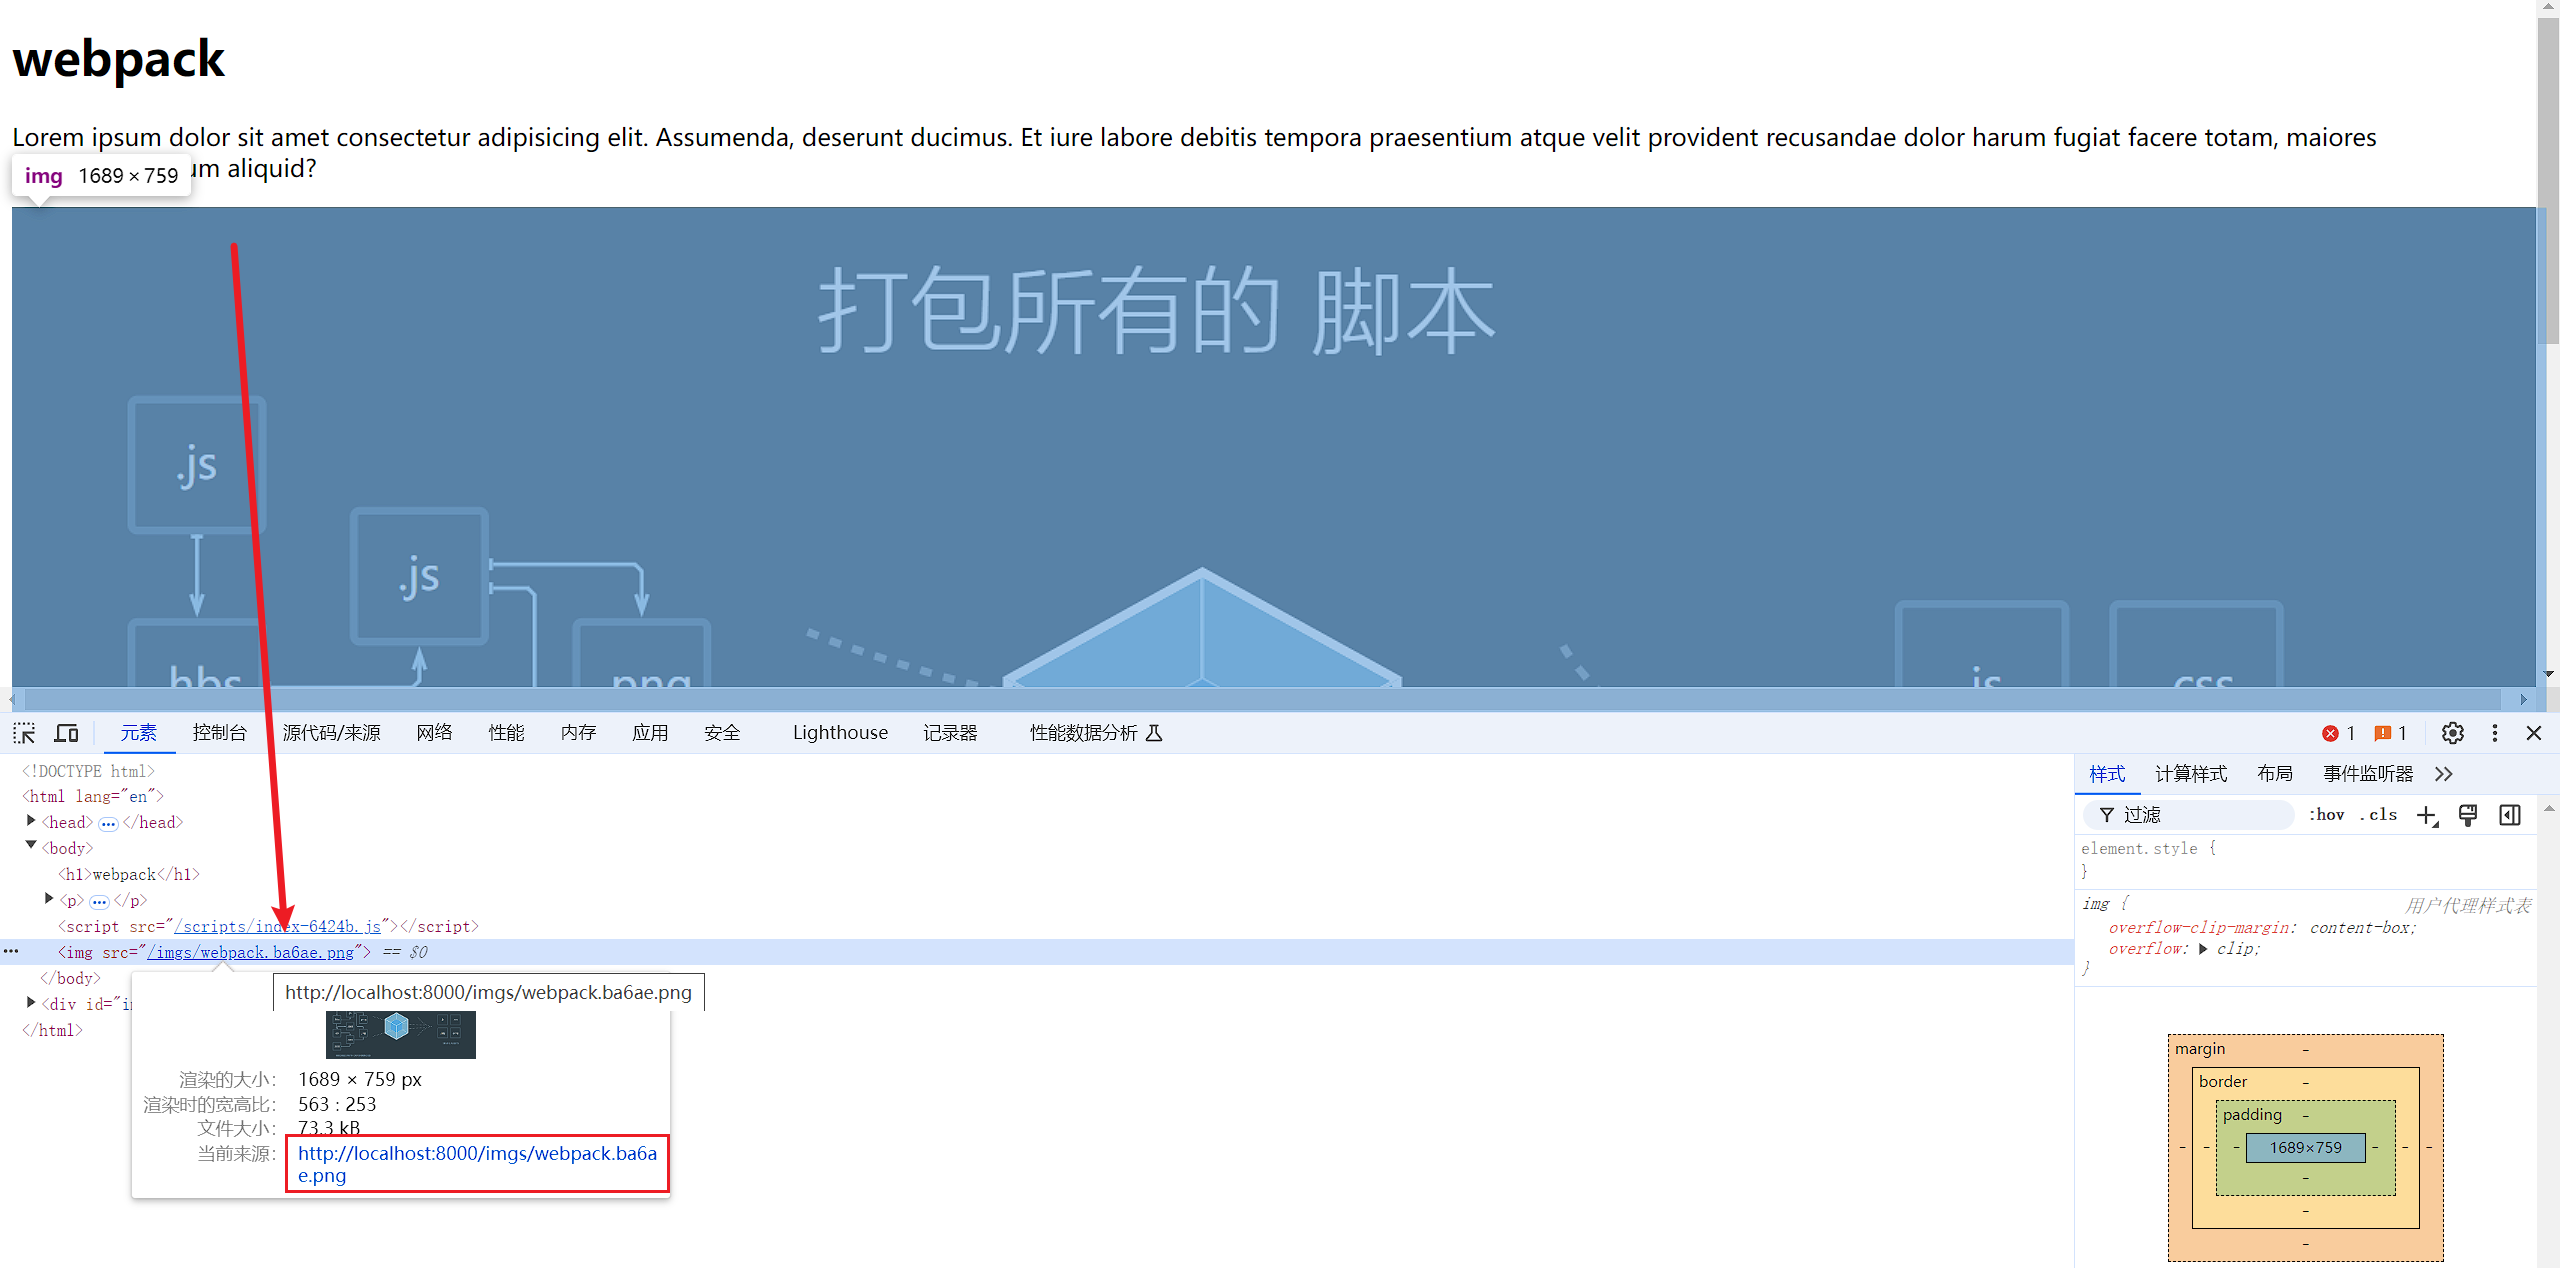The width and height of the screenshot is (2560, 1268).
Task: Open DevTools settings gear
Action: 2452,733
